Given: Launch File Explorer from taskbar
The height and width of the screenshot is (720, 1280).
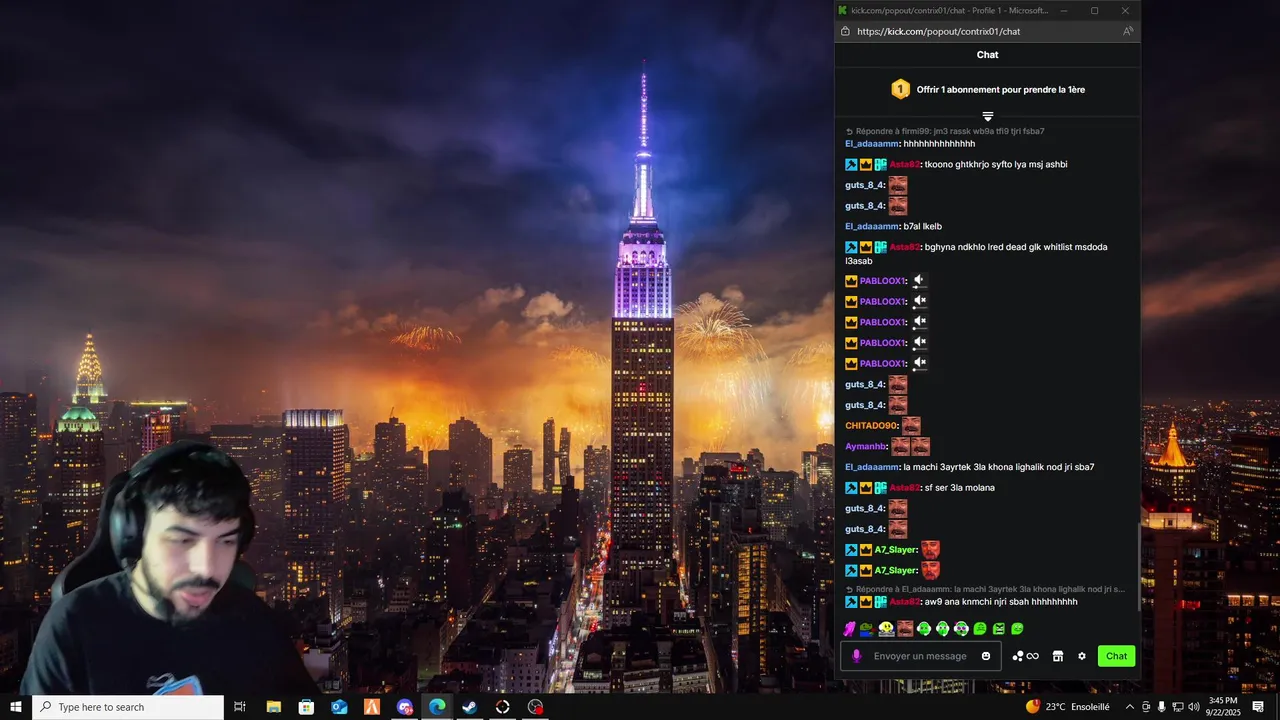Looking at the screenshot, I should (274, 707).
